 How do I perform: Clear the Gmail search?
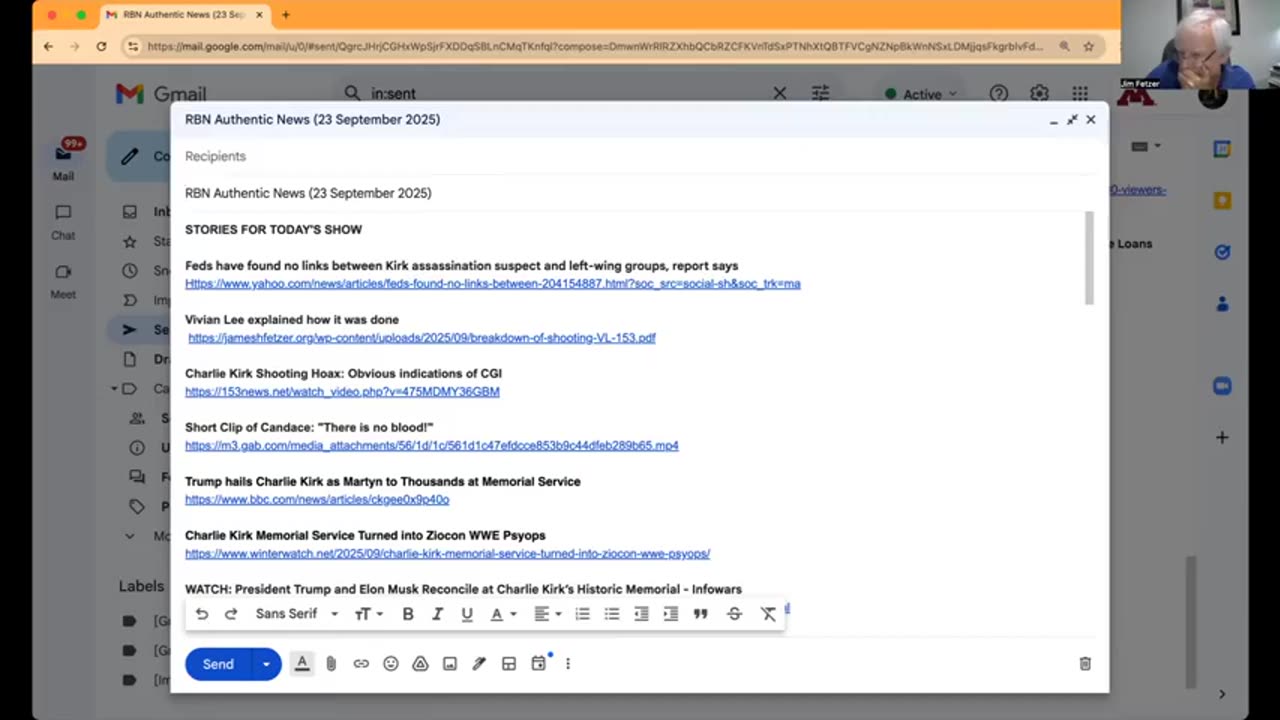coord(779,94)
